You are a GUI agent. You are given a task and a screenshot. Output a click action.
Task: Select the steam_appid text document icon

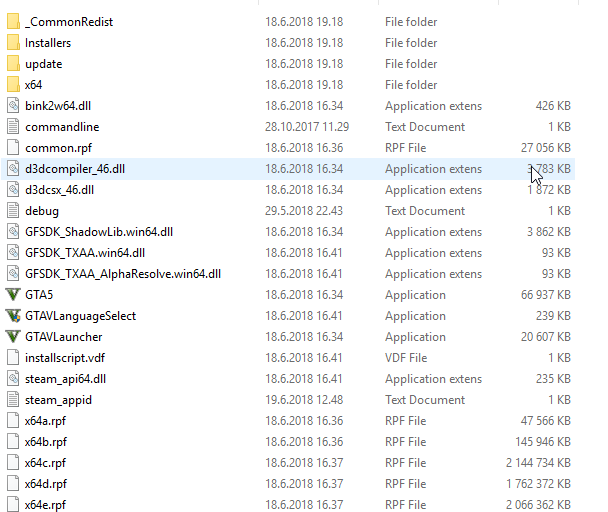[x=13, y=400]
